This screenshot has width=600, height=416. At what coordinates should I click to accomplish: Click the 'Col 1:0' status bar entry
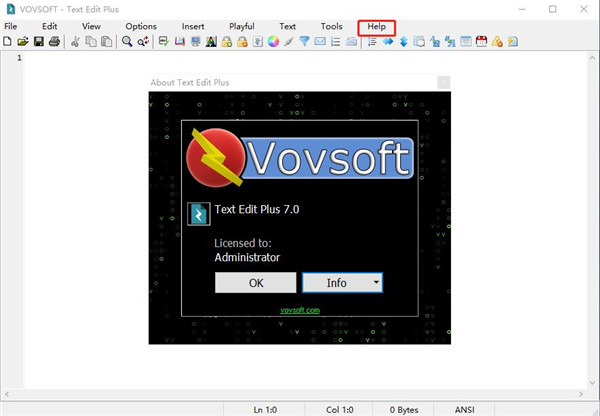pos(340,409)
